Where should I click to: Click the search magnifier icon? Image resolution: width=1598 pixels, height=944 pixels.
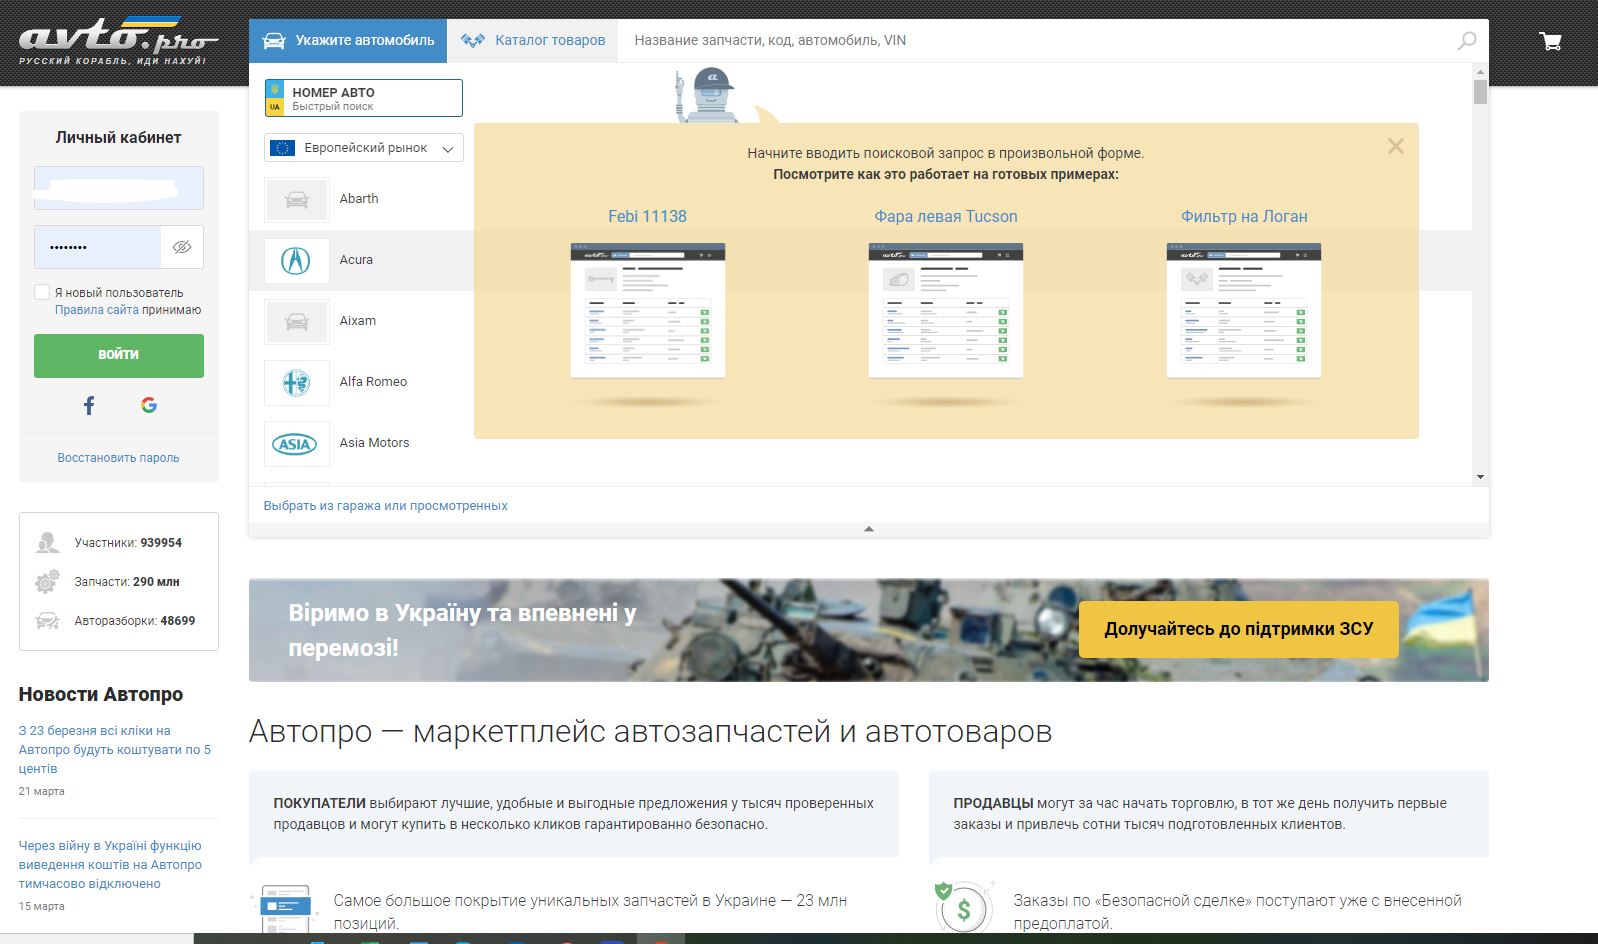point(1466,41)
